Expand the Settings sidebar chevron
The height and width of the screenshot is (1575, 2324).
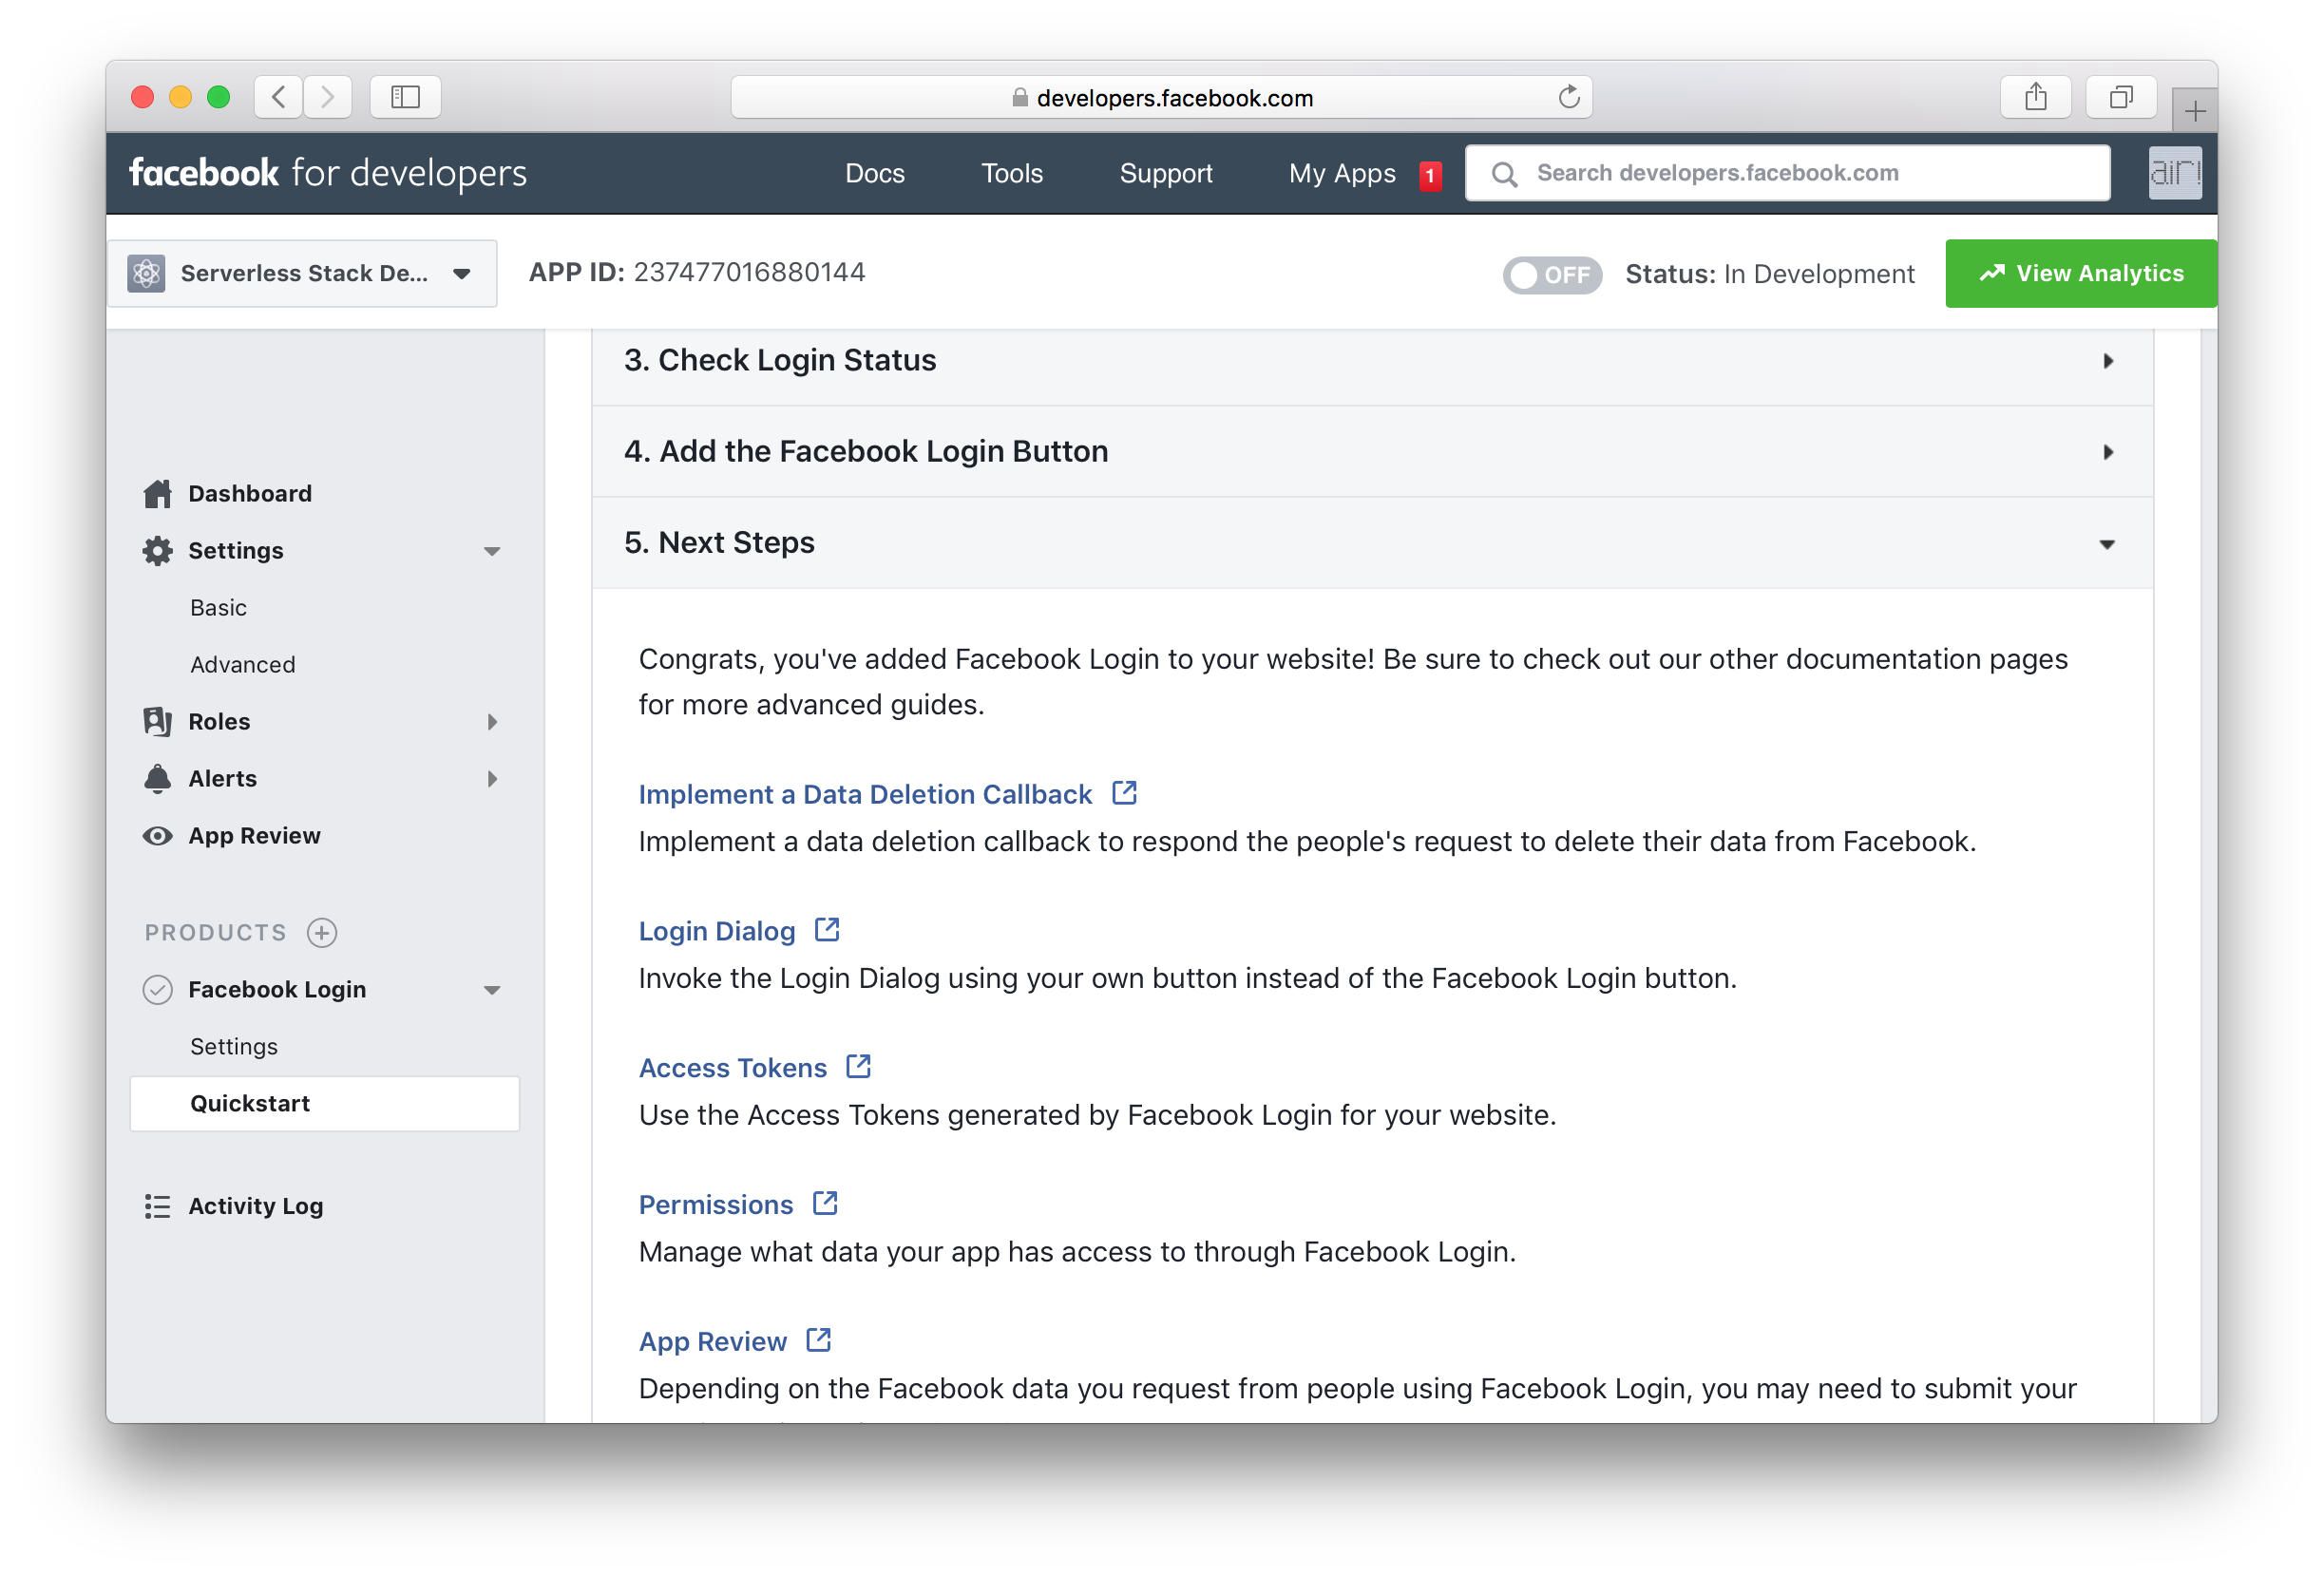click(x=492, y=550)
